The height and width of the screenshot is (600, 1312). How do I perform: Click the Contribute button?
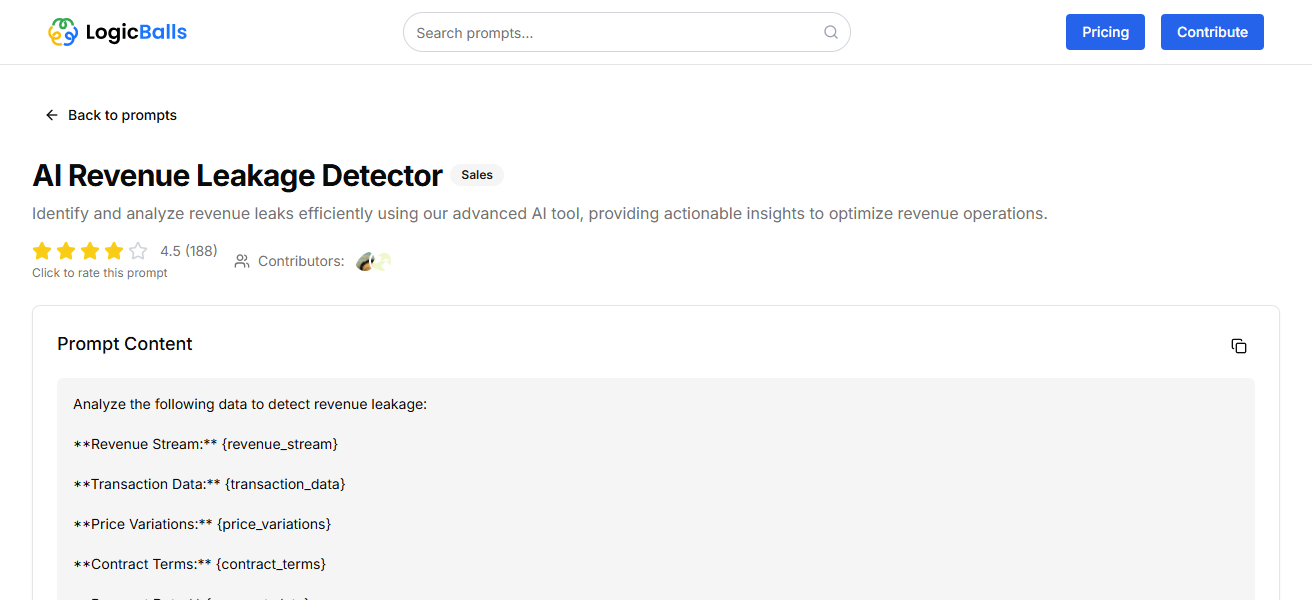tap(1212, 31)
